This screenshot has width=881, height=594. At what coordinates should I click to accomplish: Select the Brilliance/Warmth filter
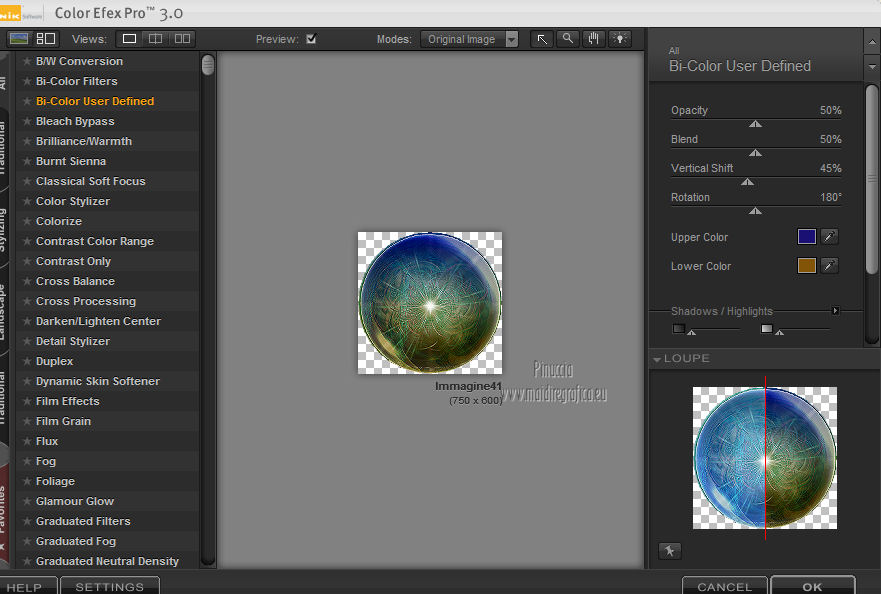[x=84, y=141]
